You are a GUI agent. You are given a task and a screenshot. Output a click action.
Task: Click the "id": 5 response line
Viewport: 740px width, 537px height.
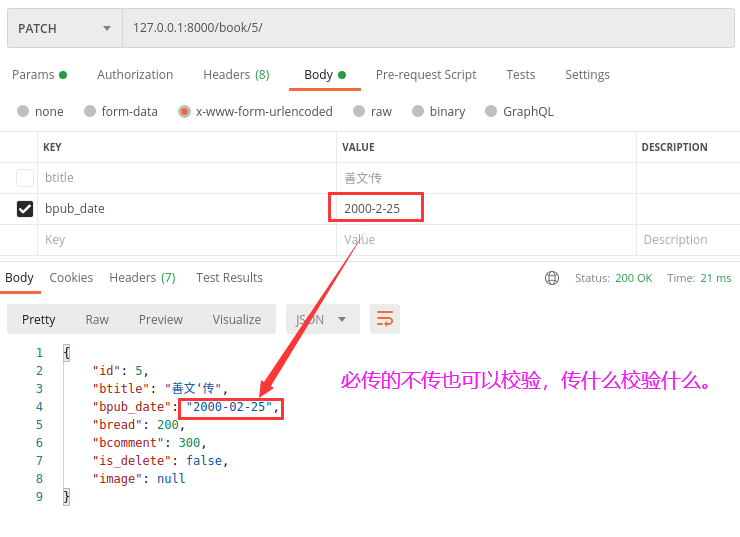click(121, 371)
